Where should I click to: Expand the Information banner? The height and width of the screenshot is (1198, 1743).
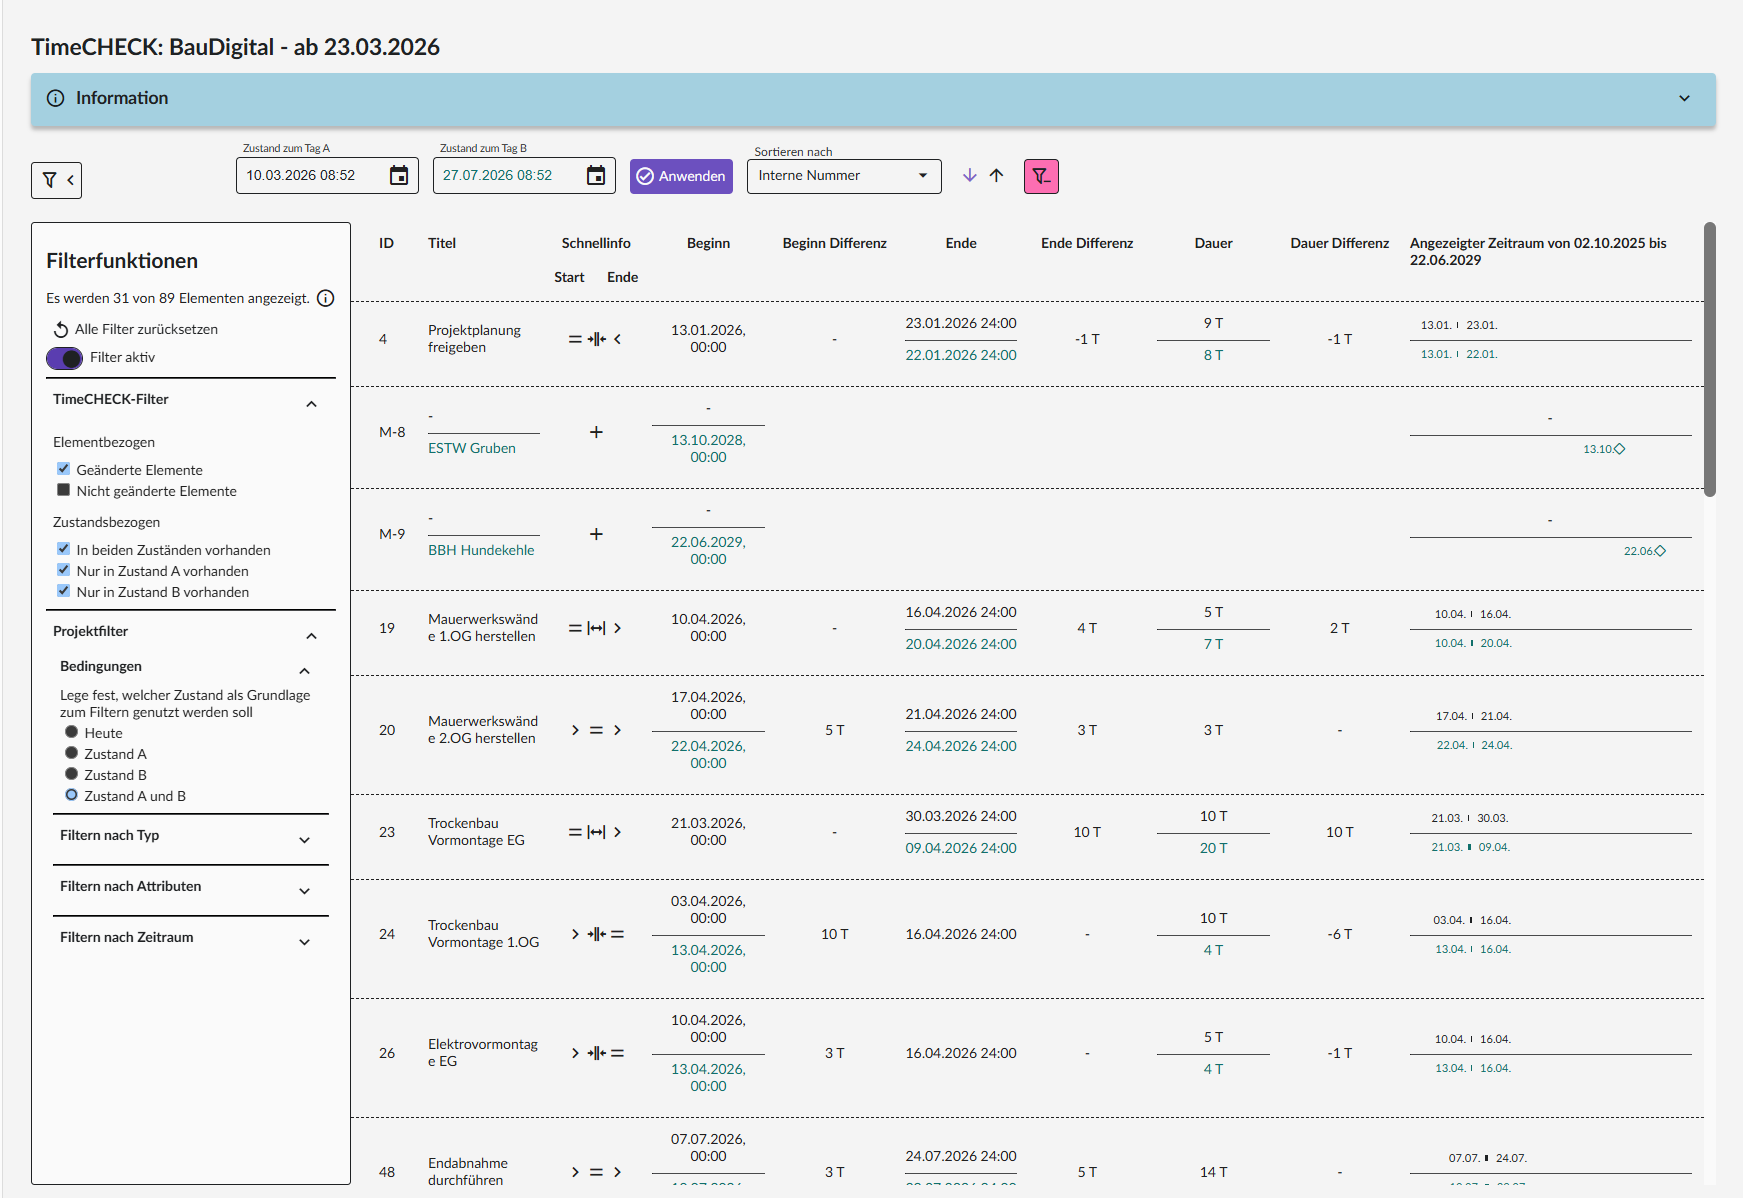(873, 98)
